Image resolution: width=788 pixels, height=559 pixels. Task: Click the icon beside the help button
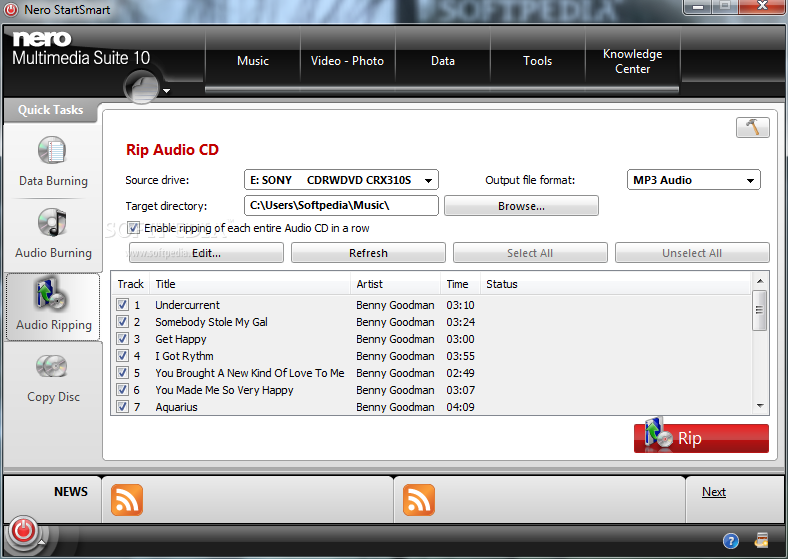coord(761,540)
